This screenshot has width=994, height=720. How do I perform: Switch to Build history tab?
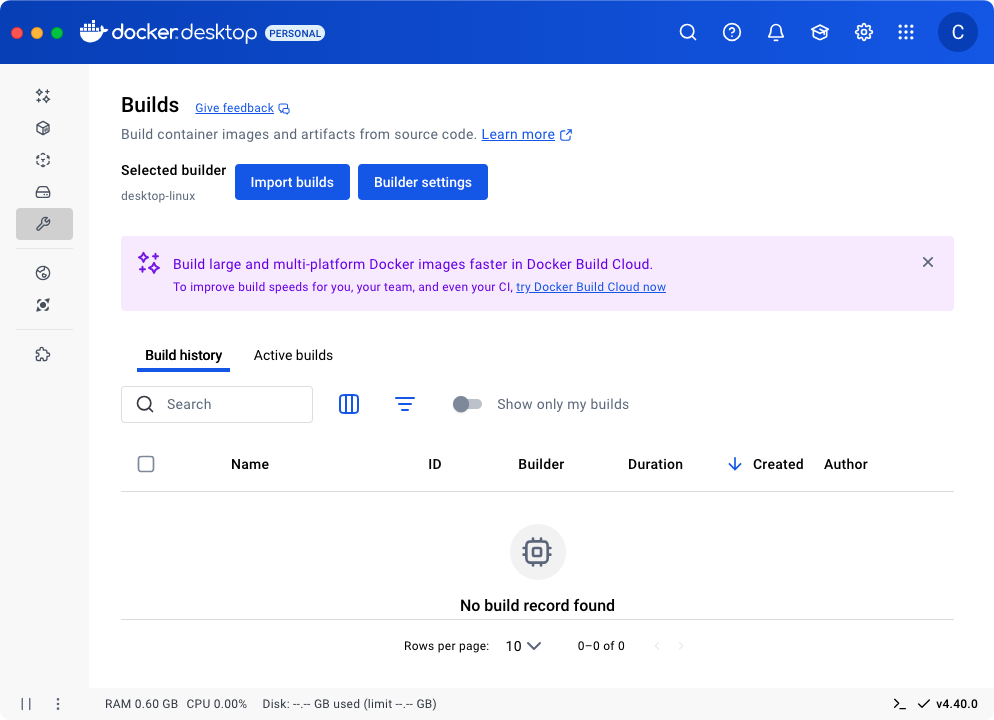pyautogui.click(x=183, y=356)
